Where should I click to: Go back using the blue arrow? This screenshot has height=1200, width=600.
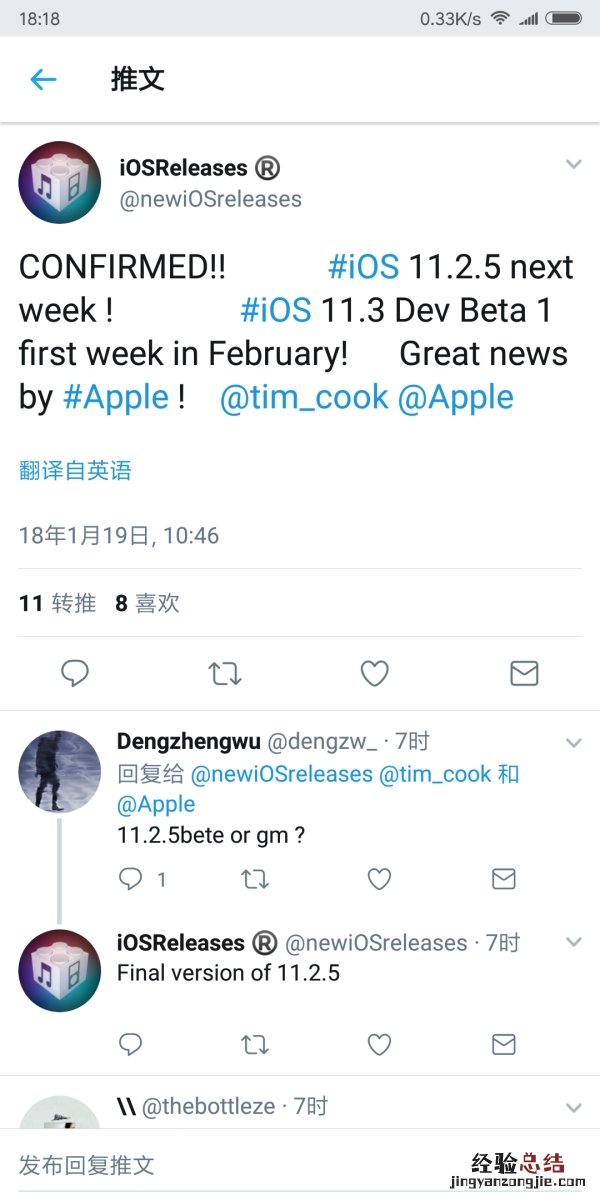click(42, 79)
